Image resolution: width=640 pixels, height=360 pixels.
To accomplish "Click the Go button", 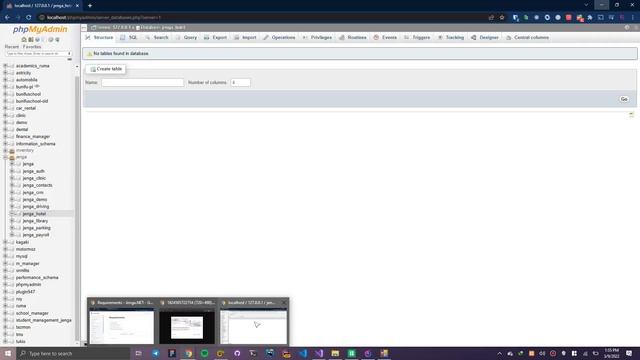I will pyautogui.click(x=624, y=99).
